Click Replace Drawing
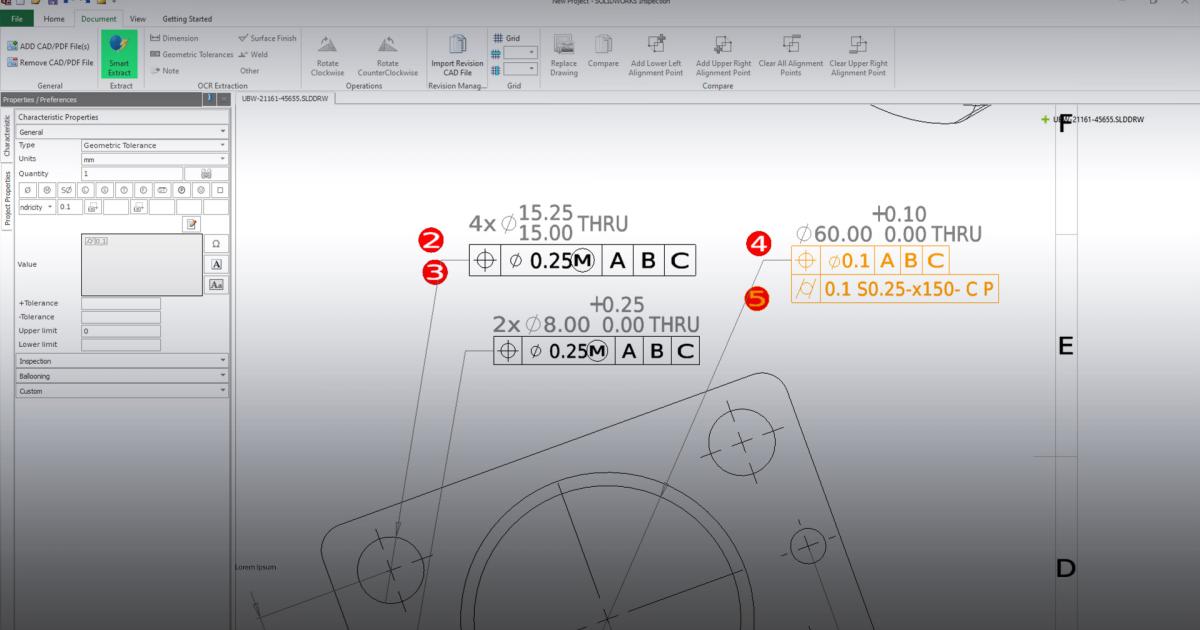Image resolution: width=1200 pixels, height=630 pixels. tap(564, 55)
